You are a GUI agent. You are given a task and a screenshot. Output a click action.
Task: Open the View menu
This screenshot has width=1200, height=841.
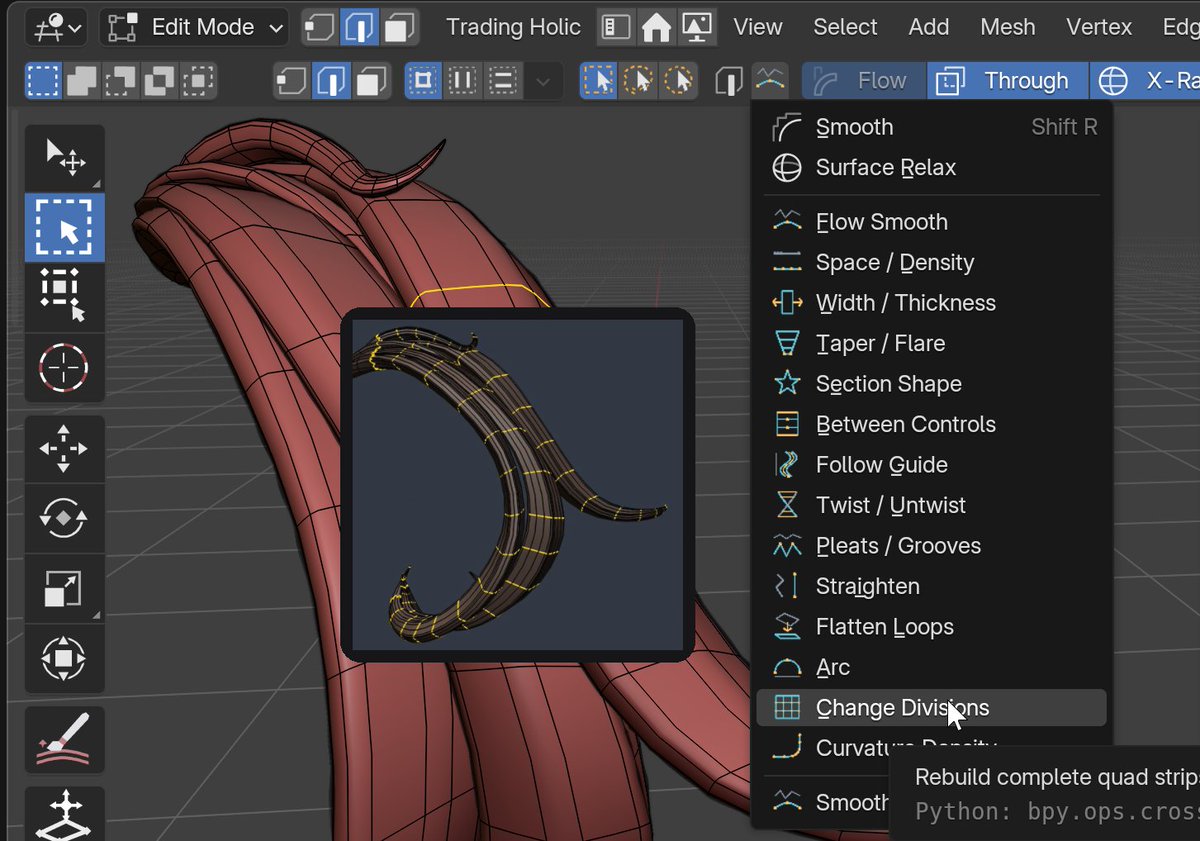(758, 27)
